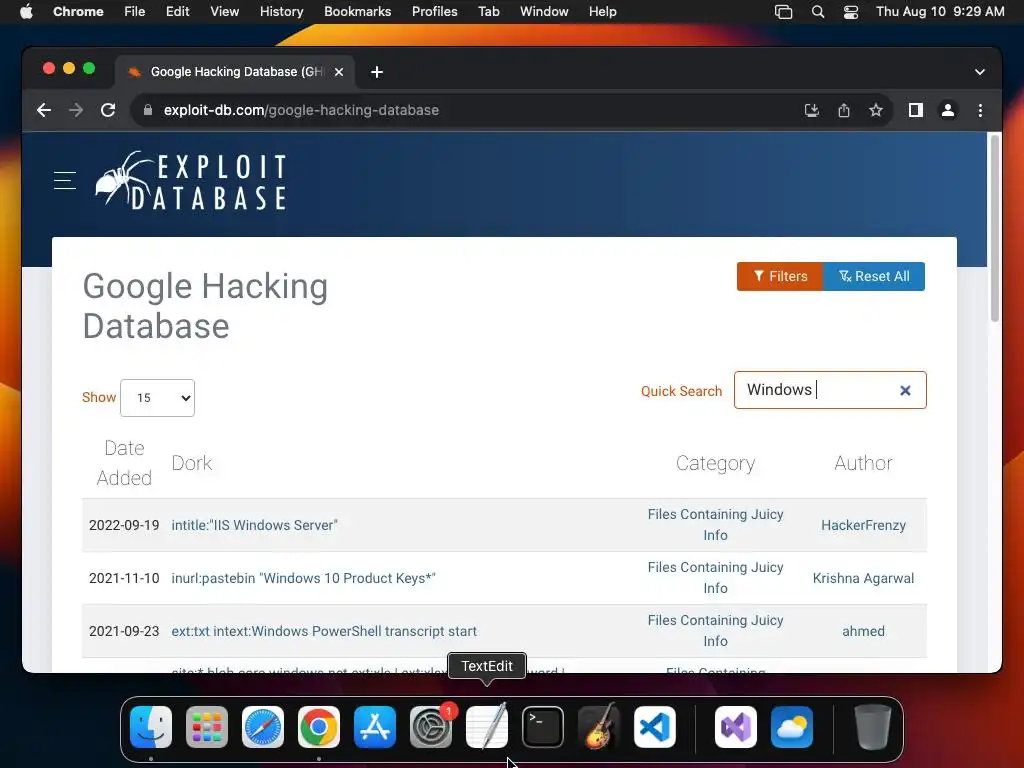
Task: Open the Help menu
Action: (x=602, y=12)
